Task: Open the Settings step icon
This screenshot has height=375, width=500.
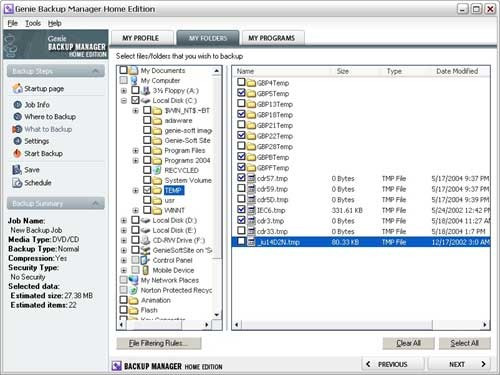Action: 17,141
